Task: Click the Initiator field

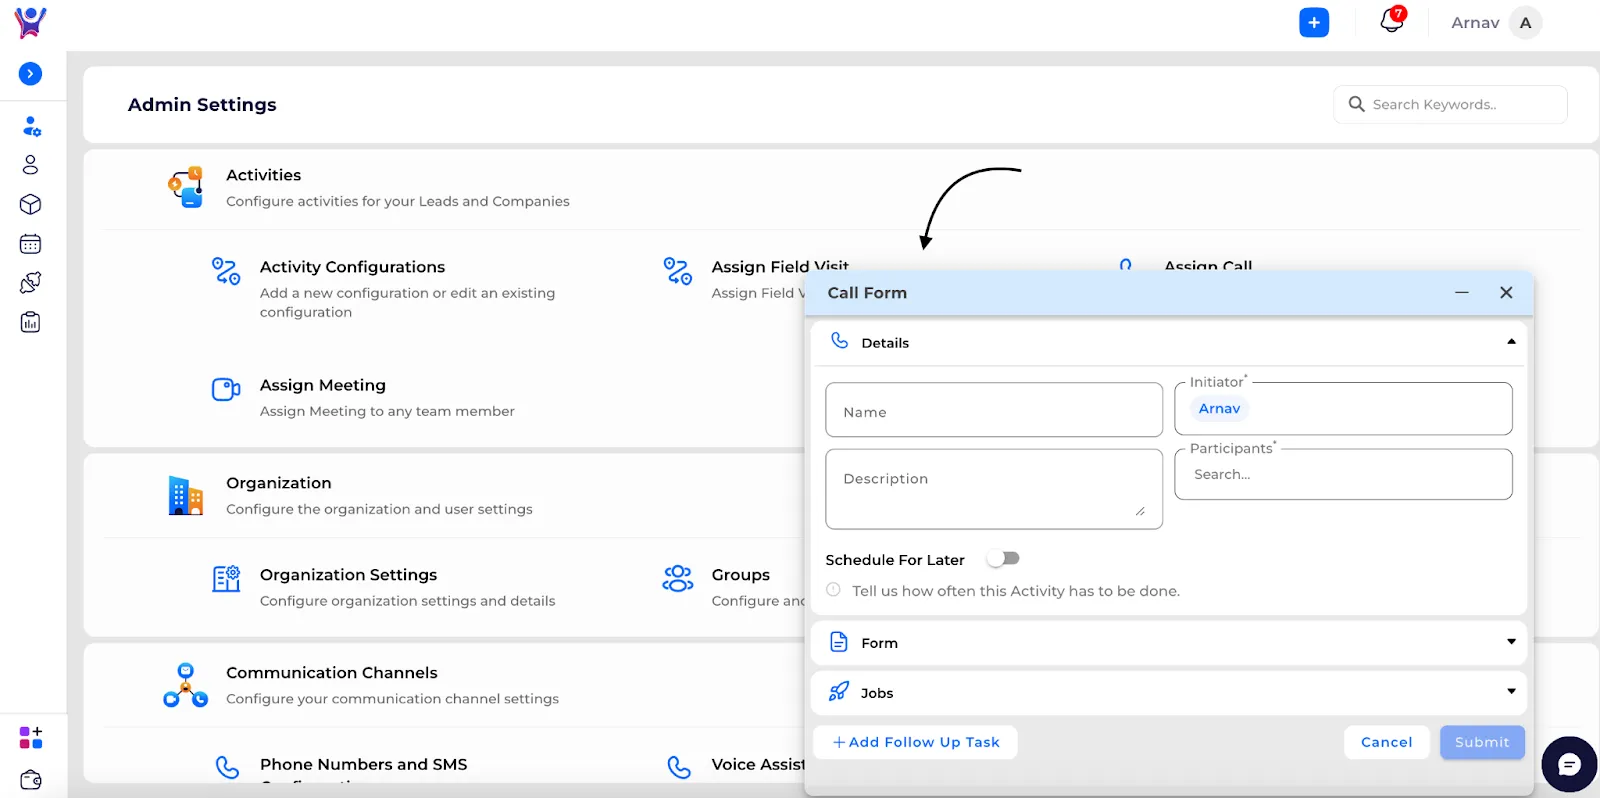Action: [1343, 409]
